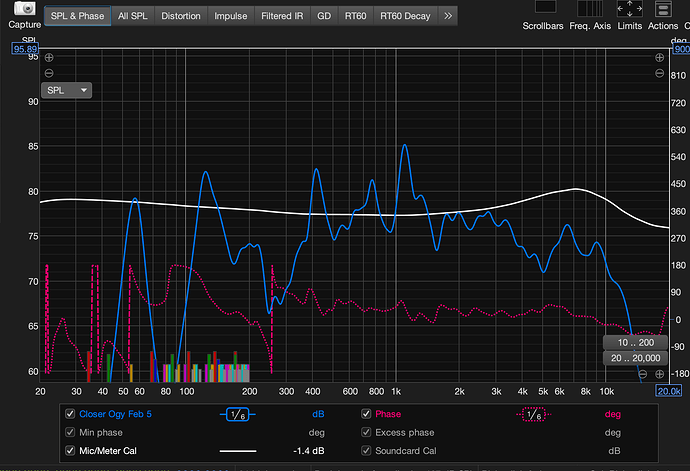The width and height of the screenshot is (690, 471).
Task: Toggle the Excess phase checkbox
Action: pyautogui.click(x=366, y=432)
